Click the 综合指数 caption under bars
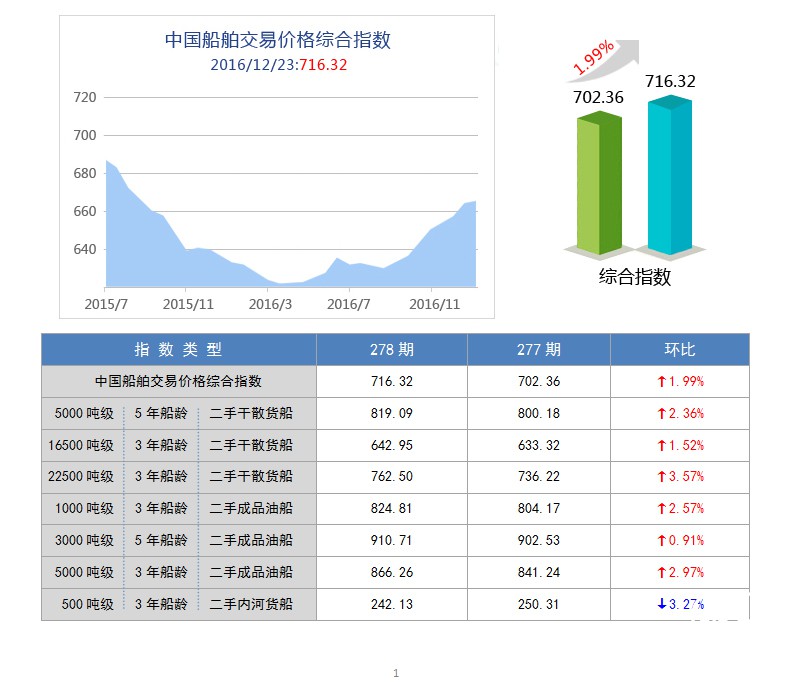Screen dimensions: 793x690 (x=635, y=277)
